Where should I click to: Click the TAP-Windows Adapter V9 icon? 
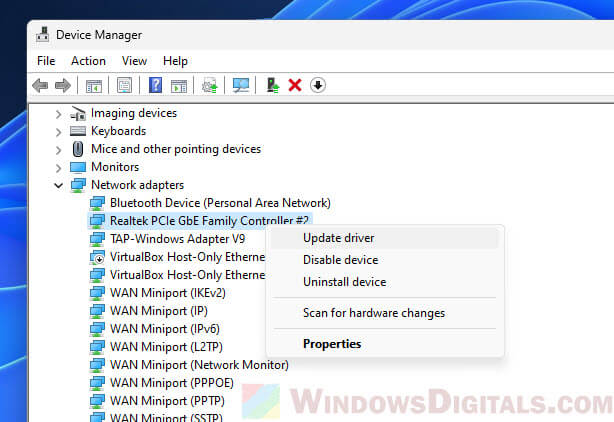click(x=97, y=239)
